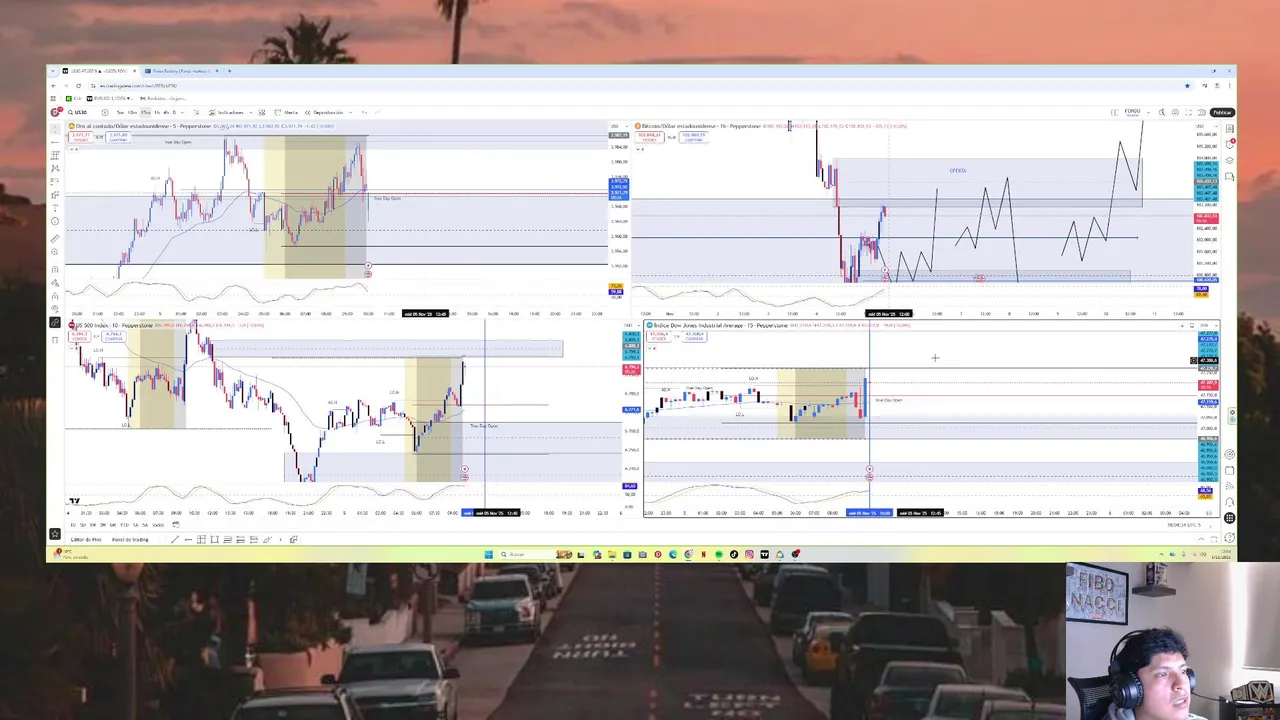Select the 4h timeframe
This screenshot has height=720, width=1280.
[166, 112]
